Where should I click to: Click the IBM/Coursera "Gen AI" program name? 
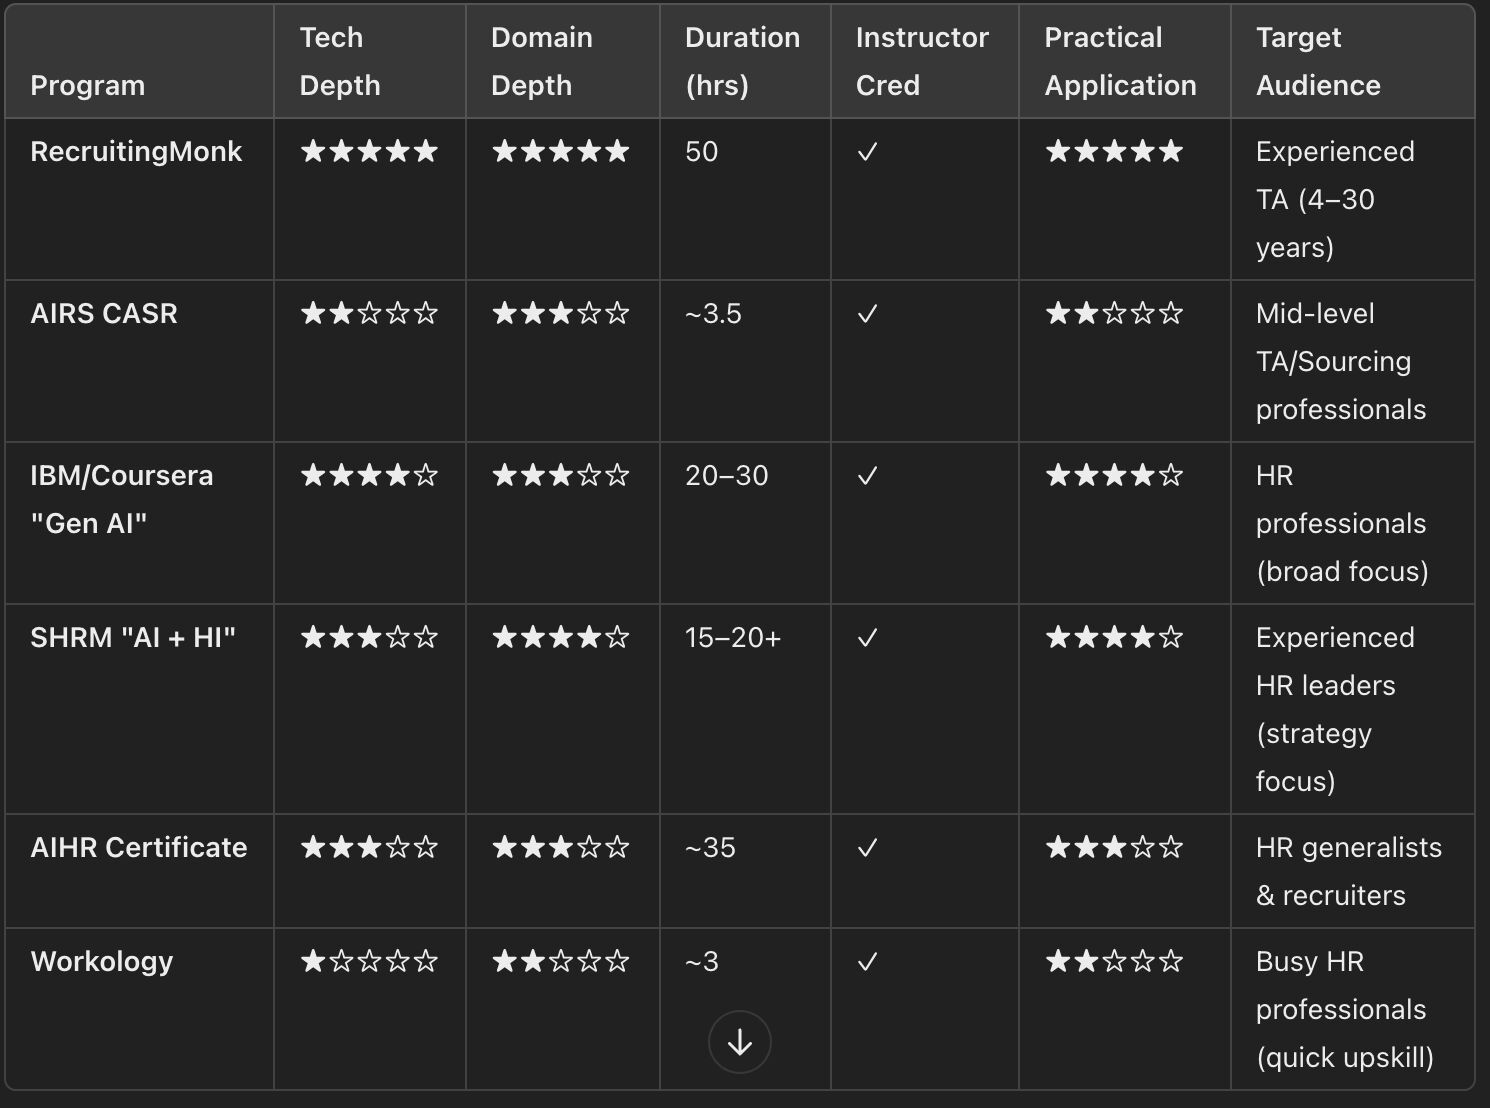pos(121,499)
